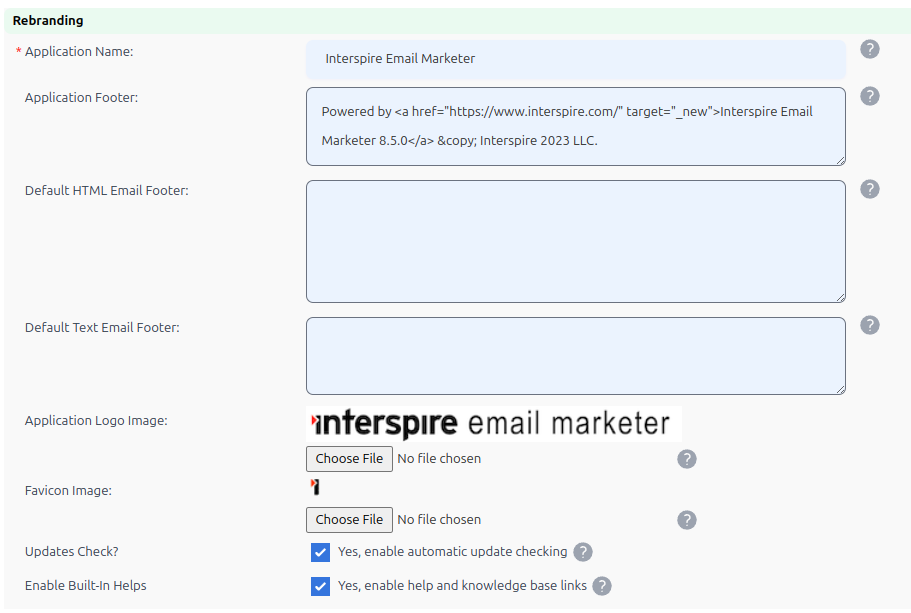Click into the Application Footer textarea
Image resolution: width=911 pixels, height=613 pixels.
coord(576,127)
